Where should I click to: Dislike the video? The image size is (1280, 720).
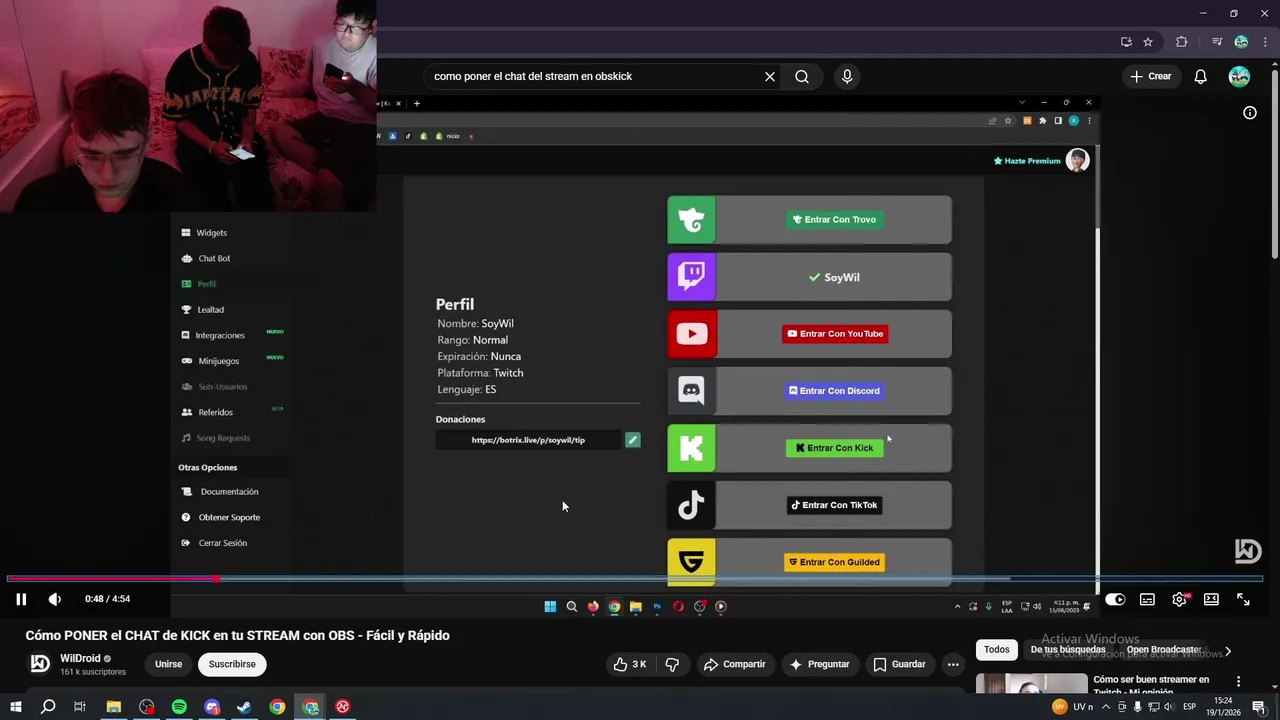tap(672, 664)
